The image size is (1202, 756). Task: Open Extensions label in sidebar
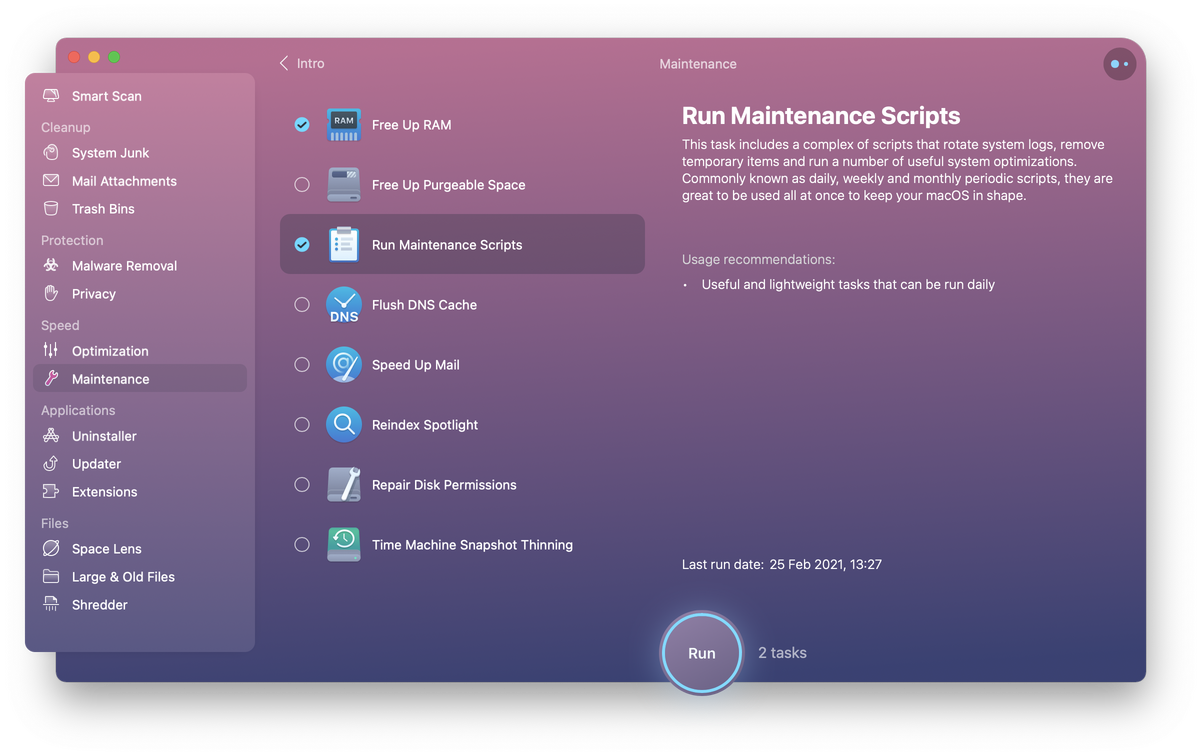coord(105,492)
